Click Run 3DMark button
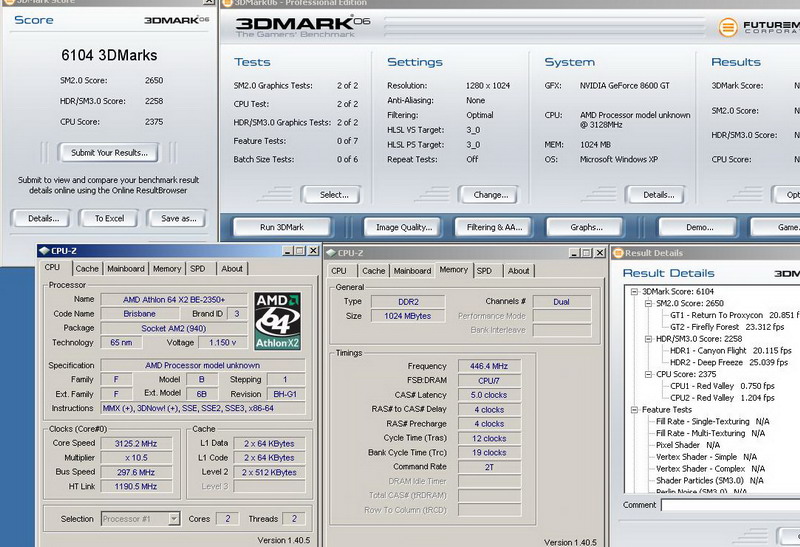Screen dimensions: 800x547 point(282,228)
